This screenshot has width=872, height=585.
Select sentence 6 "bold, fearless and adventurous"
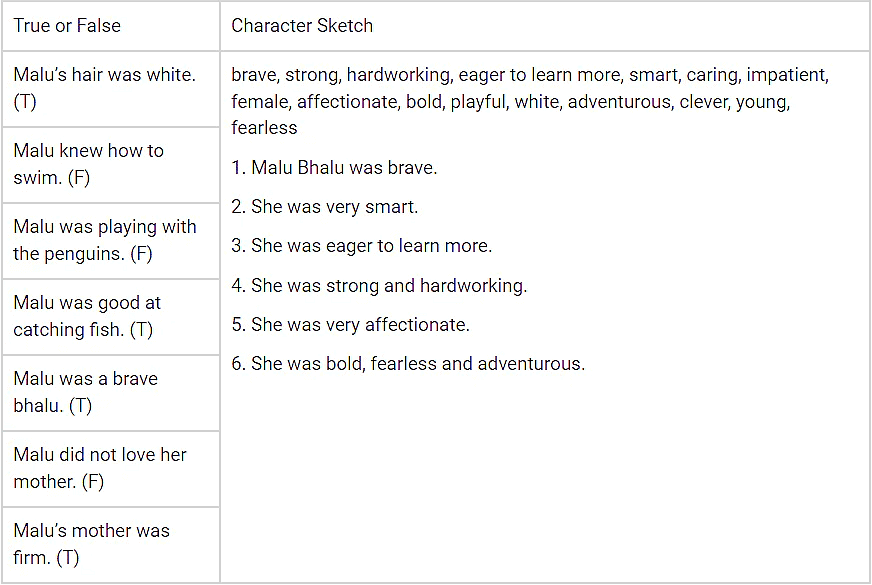408,363
